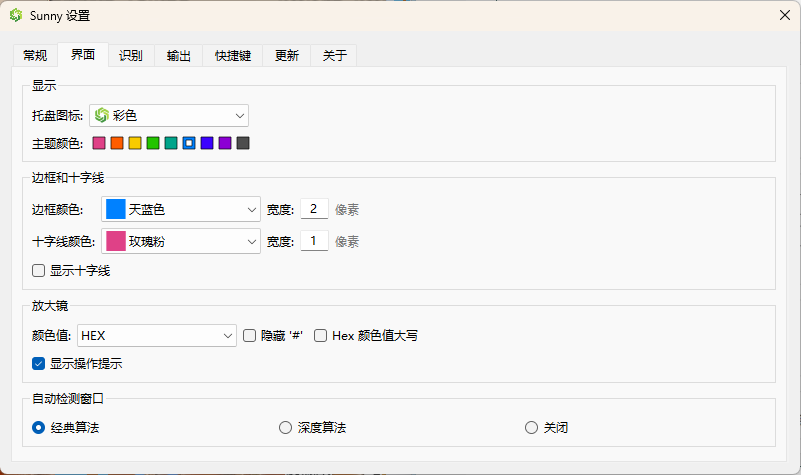Choose the purple theme color swatch

225,143
